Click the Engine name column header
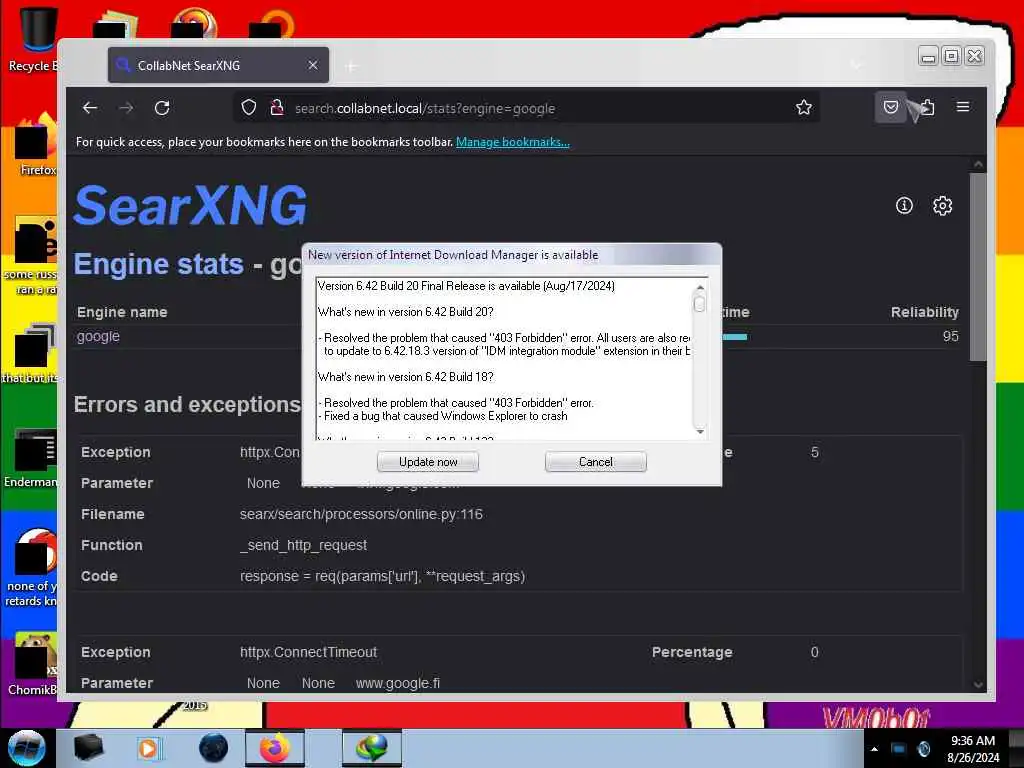 [122, 312]
